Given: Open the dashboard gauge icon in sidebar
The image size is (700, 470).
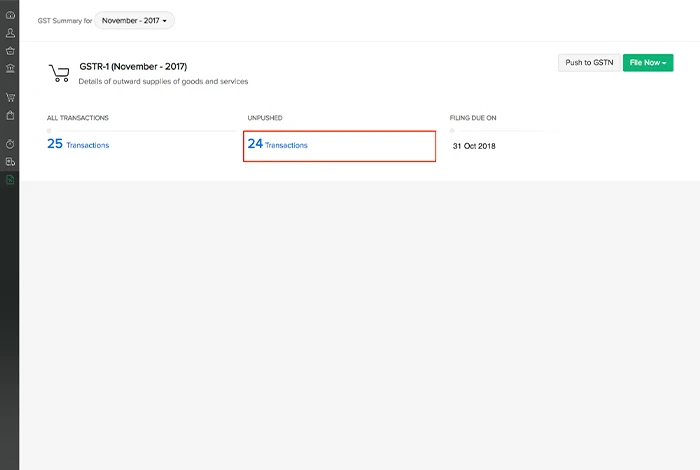Looking at the screenshot, I should pos(10,15).
